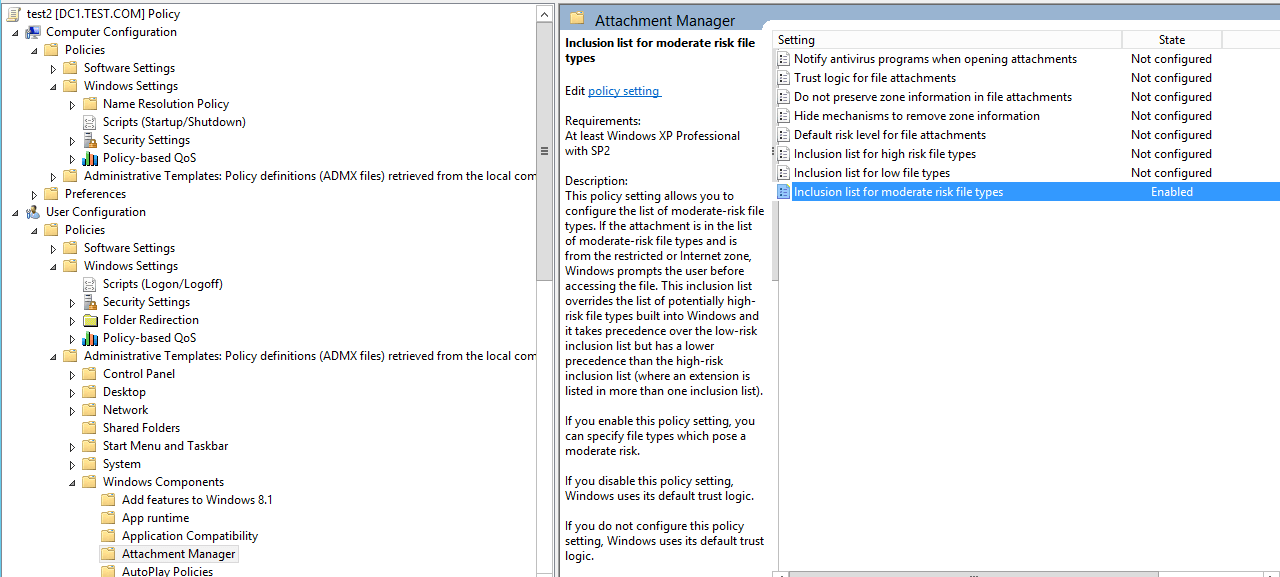Viewport: 1280px width, 577px height.
Task: Click the User Configuration user icon
Action: tap(33, 212)
